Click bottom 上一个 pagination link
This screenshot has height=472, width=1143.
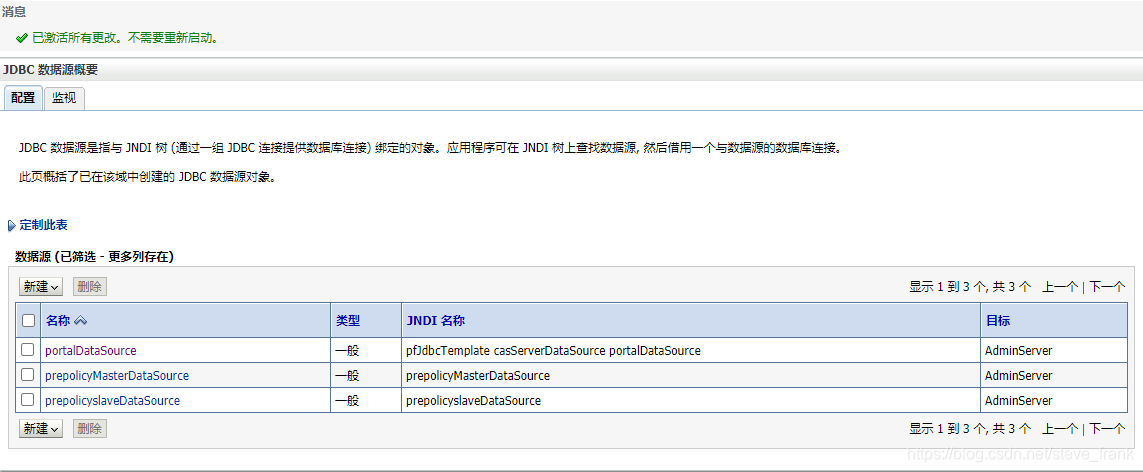1060,428
